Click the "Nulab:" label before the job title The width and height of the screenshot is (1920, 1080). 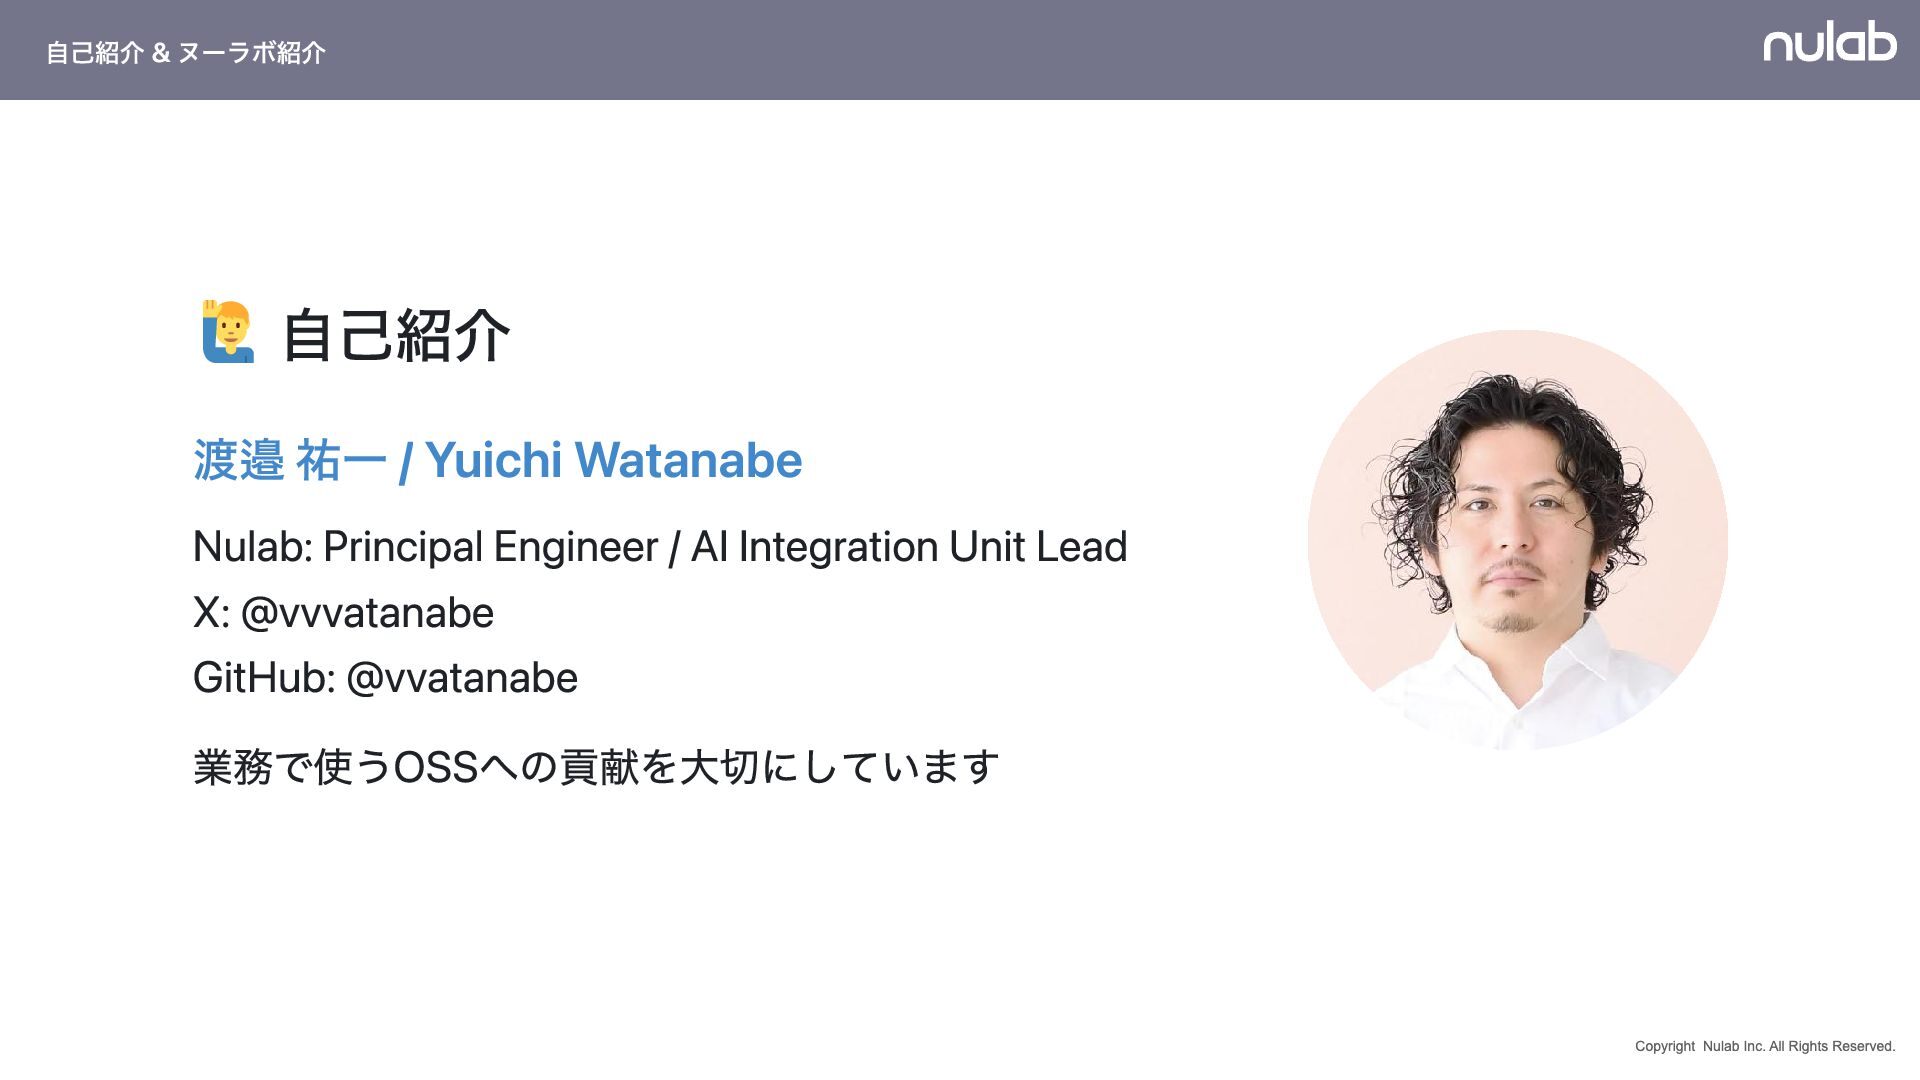pos(252,547)
